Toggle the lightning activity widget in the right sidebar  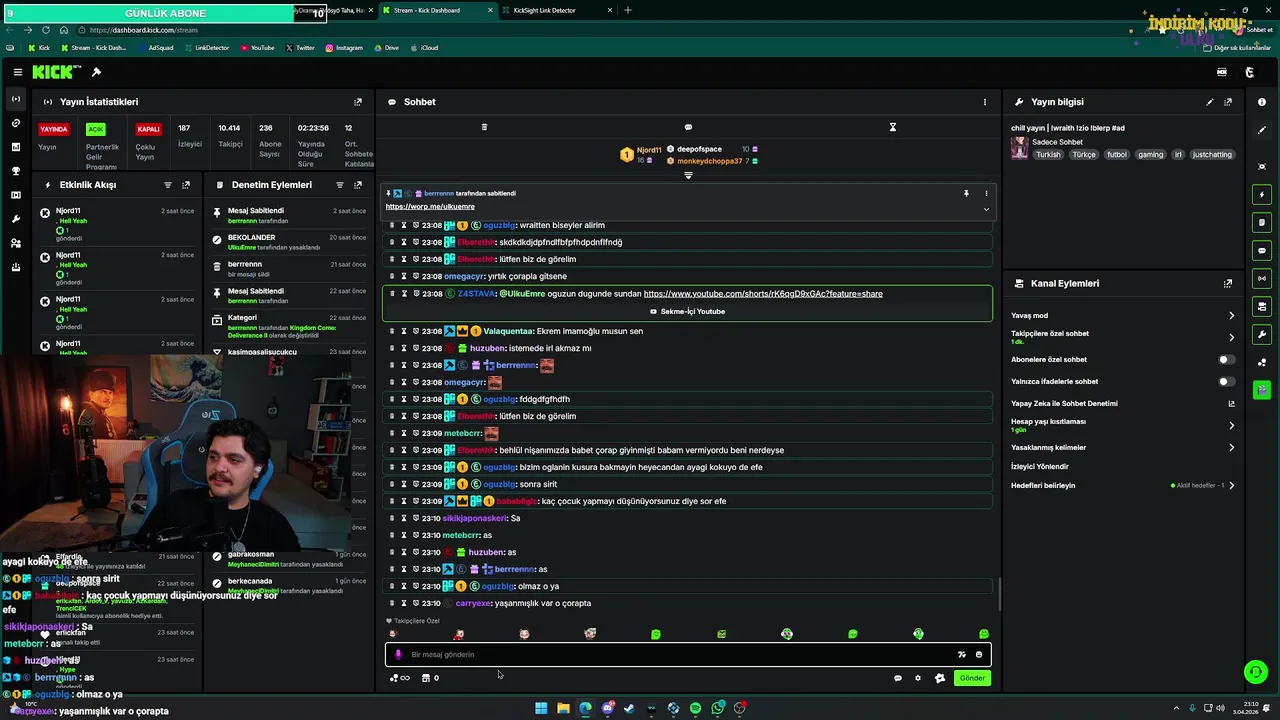pyautogui.click(x=1262, y=194)
